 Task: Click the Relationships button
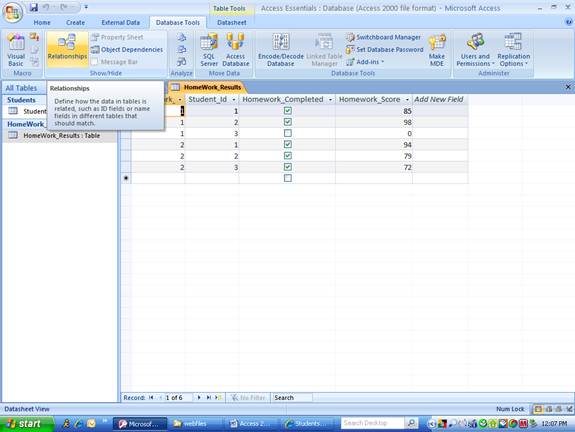pos(67,50)
